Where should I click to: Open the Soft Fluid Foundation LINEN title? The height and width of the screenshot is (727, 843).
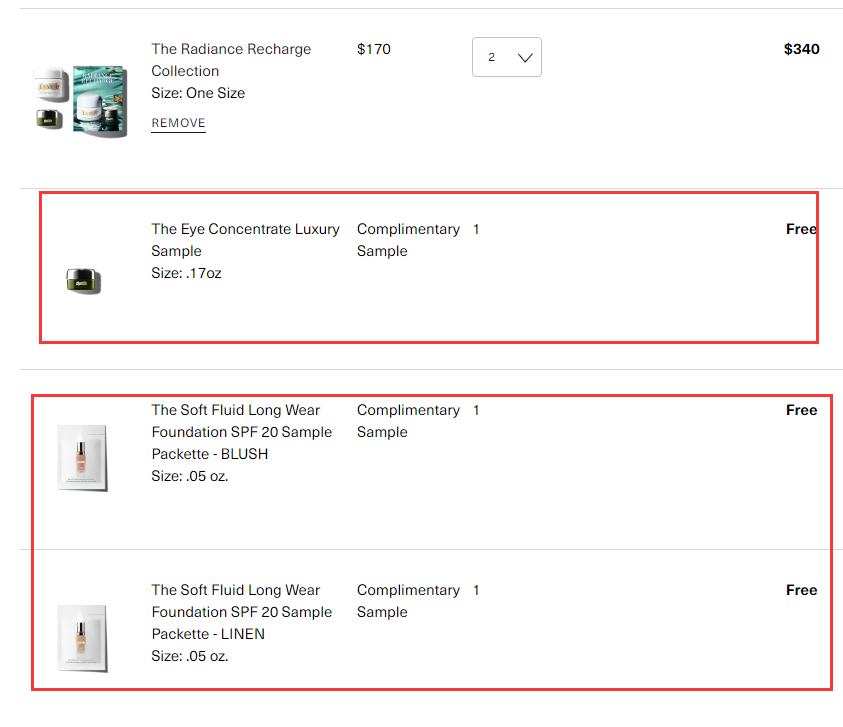point(241,612)
